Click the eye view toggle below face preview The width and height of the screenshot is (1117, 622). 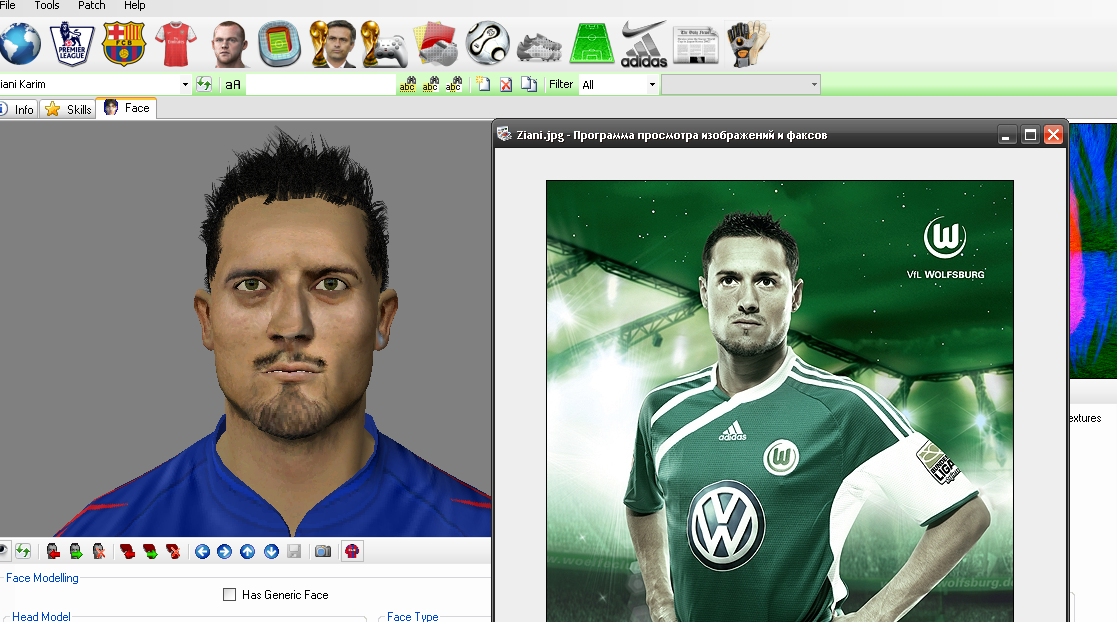tap(4, 551)
